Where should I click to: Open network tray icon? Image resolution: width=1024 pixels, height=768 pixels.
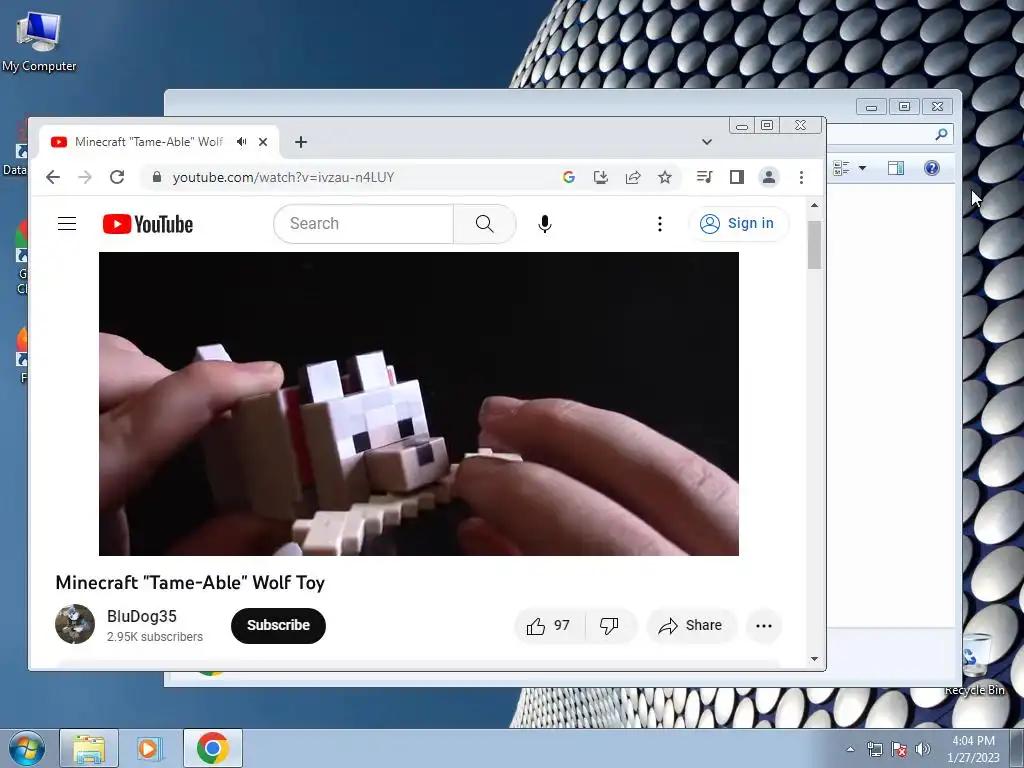click(874, 749)
